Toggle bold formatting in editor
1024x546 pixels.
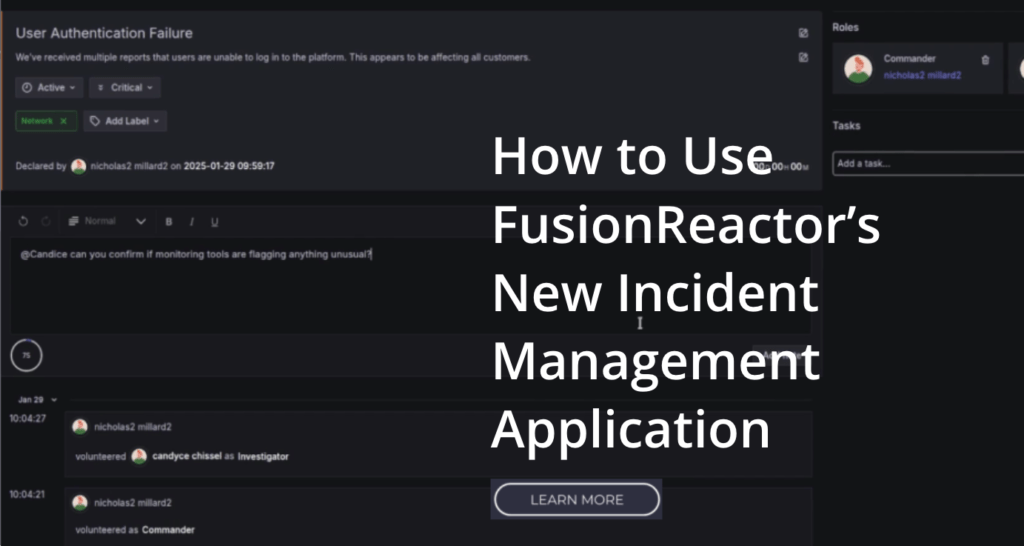point(168,222)
